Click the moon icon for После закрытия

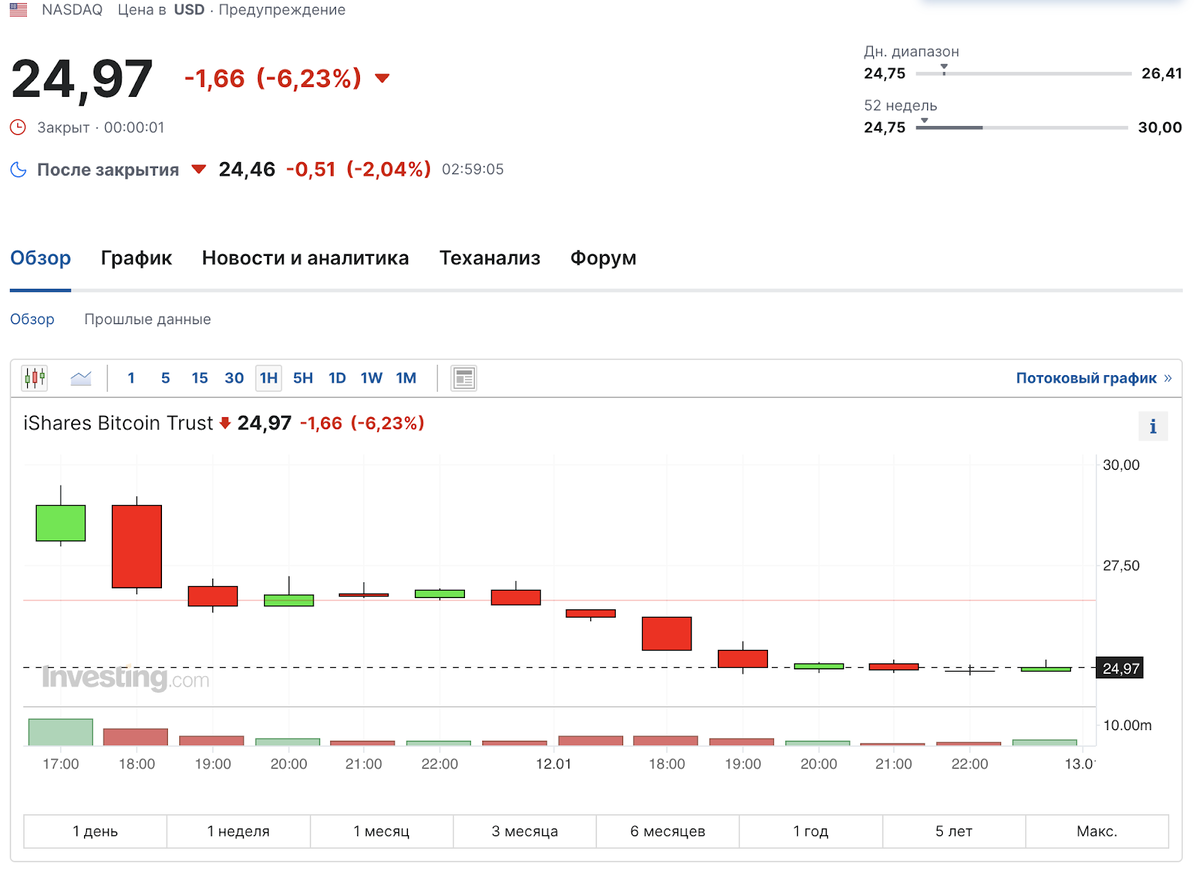18,170
